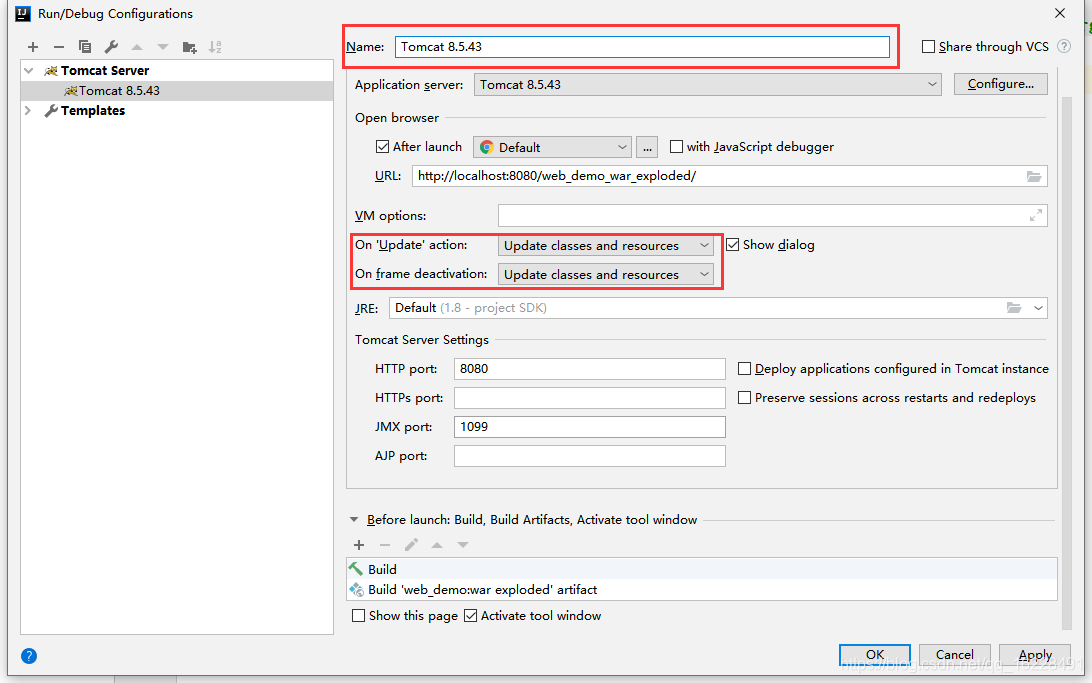Open the browser Default dropdown
Screen dimensions: 1092x683
(552, 147)
